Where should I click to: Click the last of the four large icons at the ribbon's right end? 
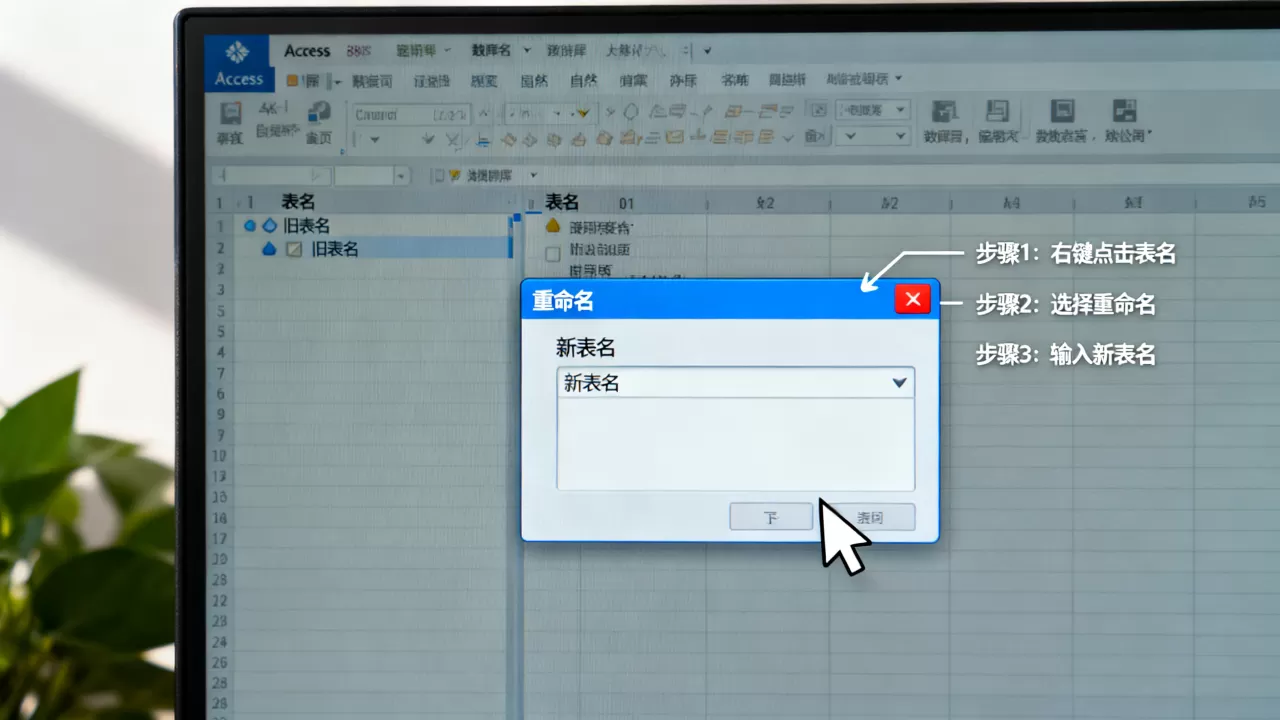[x=1125, y=111]
